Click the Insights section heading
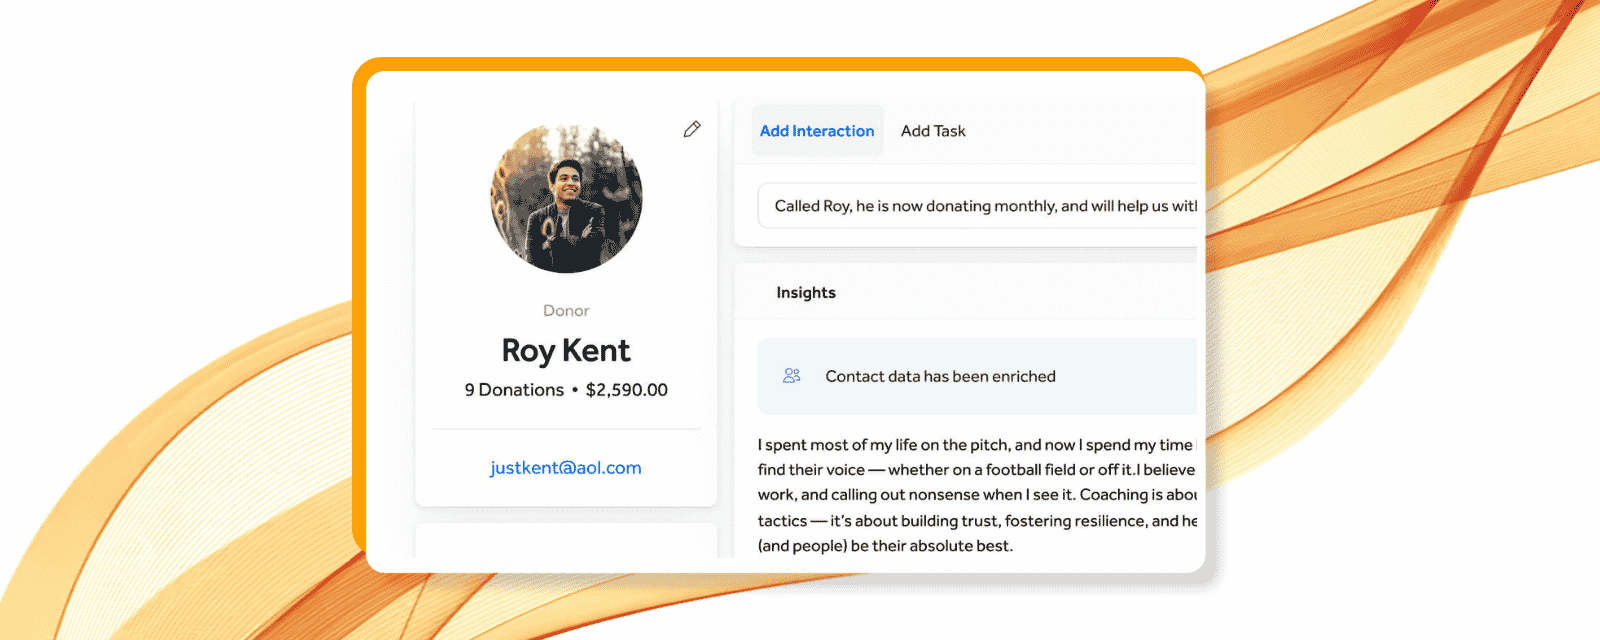The width and height of the screenshot is (1600, 640). tap(806, 293)
